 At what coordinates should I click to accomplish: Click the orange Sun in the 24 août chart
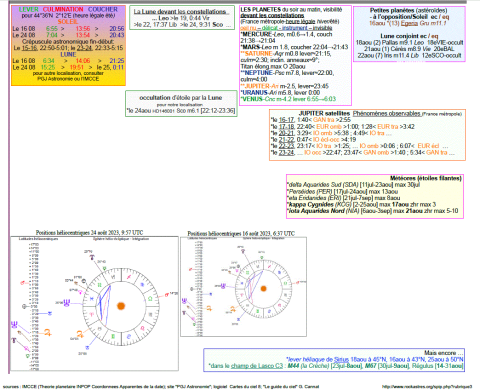121,306
